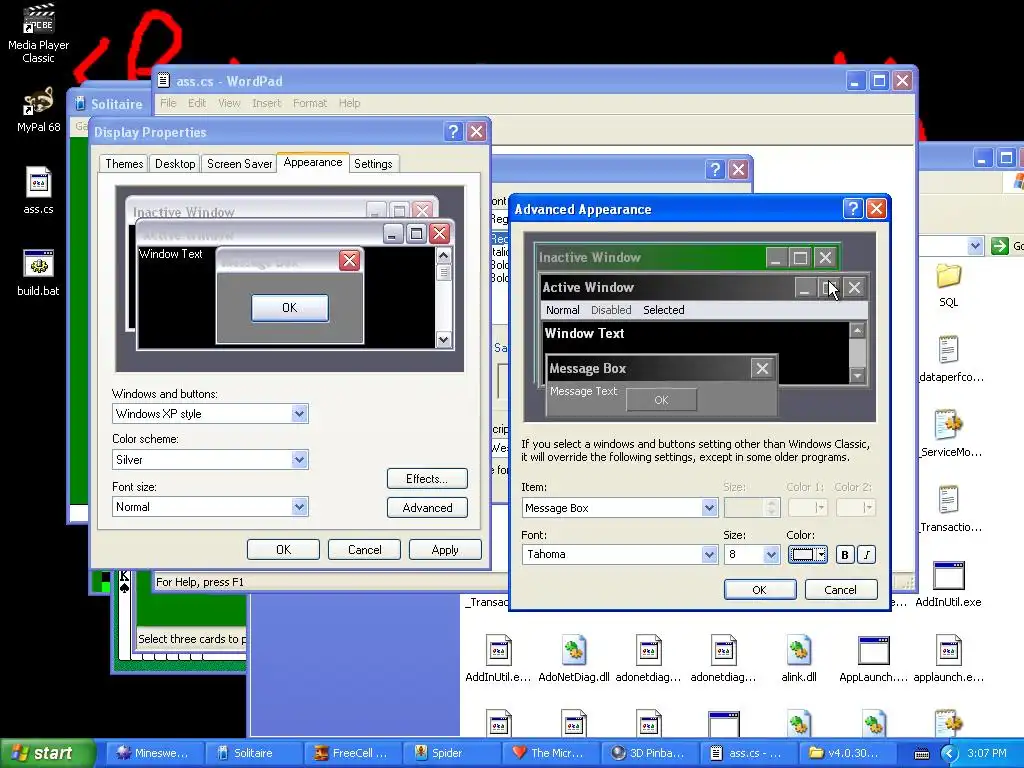Open the Item Message Box dropdown
This screenshot has height=768, width=1024.
point(709,507)
